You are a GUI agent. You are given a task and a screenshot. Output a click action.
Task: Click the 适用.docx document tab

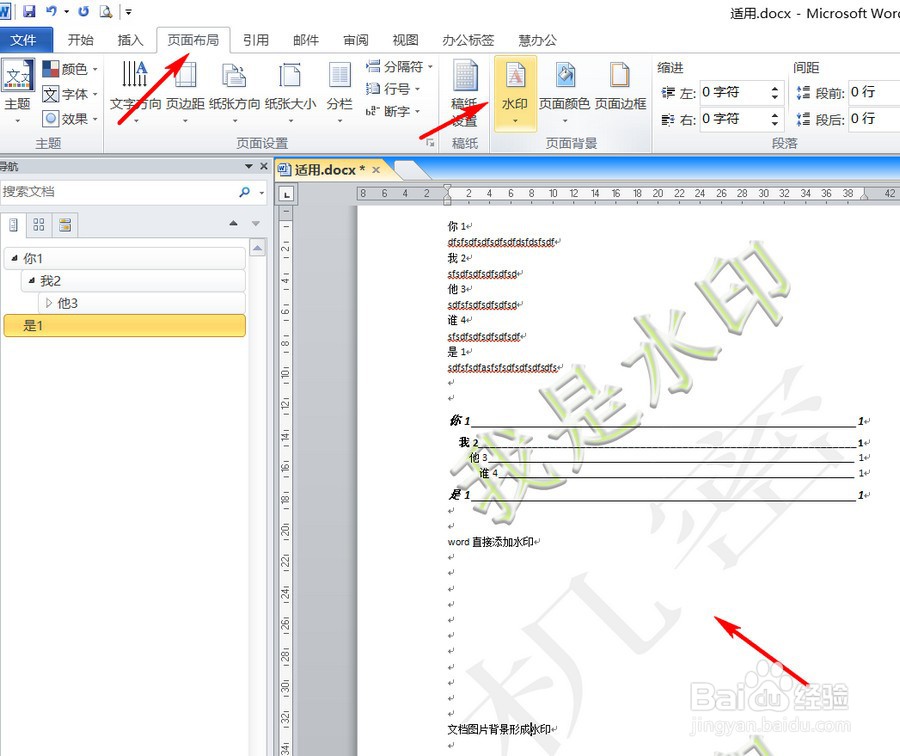point(330,170)
